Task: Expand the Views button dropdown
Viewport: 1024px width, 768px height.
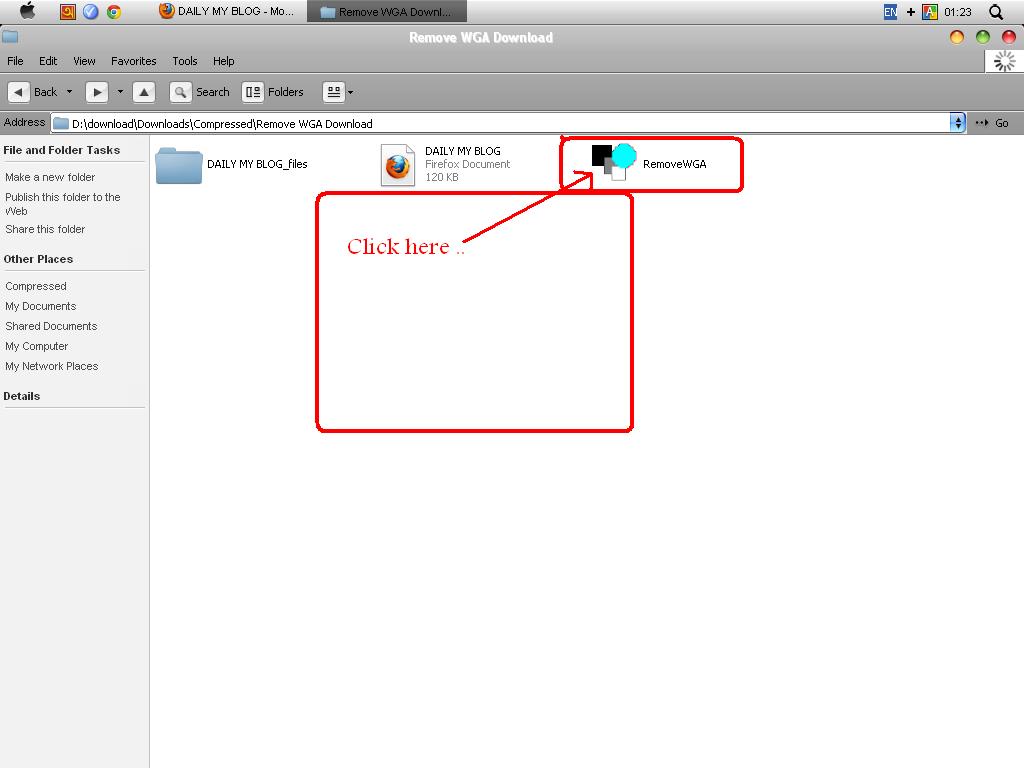Action: pyautogui.click(x=350, y=91)
